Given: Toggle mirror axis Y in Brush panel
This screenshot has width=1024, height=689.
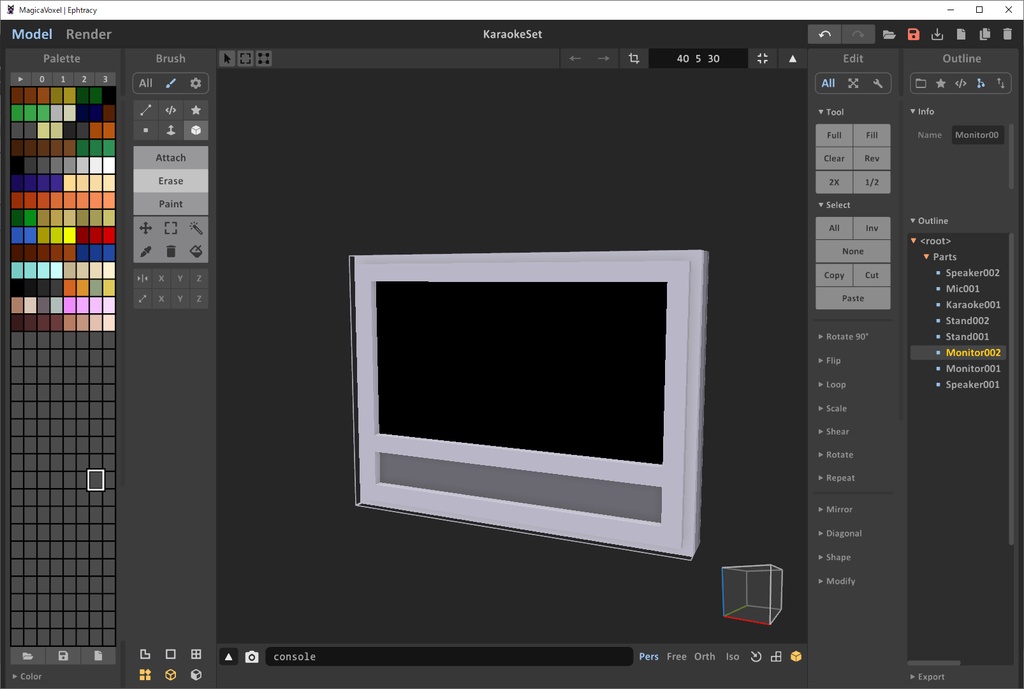Looking at the screenshot, I should [x=180, y=278].
